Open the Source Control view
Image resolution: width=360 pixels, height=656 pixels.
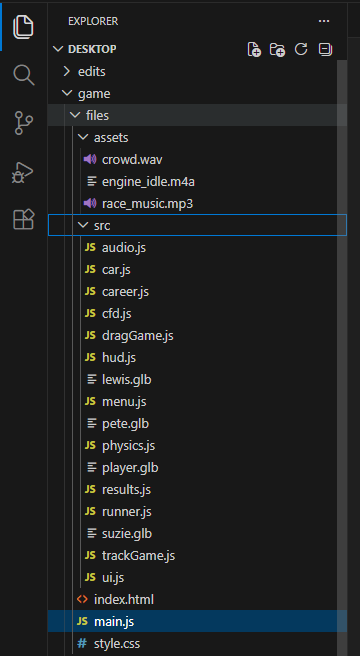click(23, 123)
